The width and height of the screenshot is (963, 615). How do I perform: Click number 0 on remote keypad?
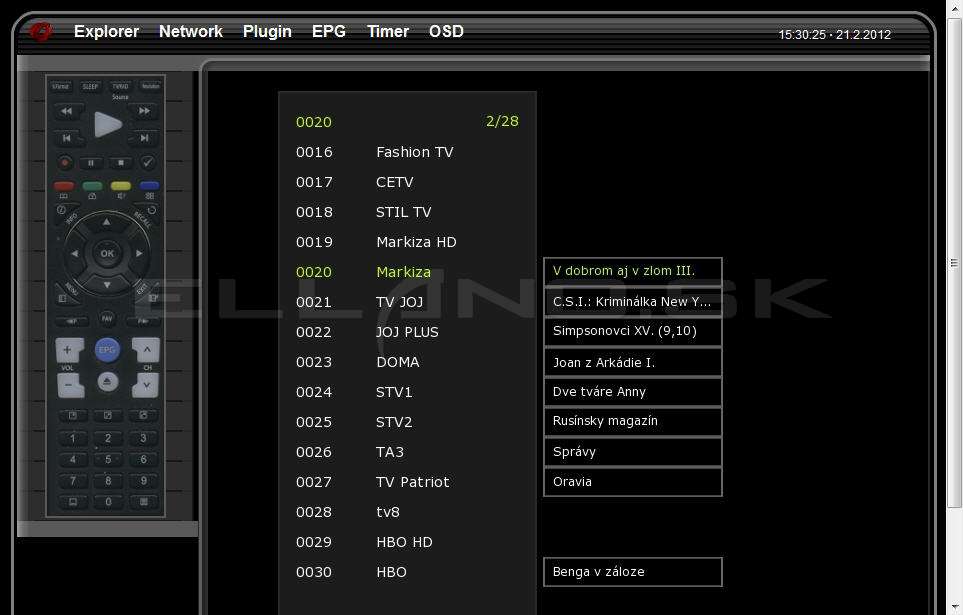(108, 502)
